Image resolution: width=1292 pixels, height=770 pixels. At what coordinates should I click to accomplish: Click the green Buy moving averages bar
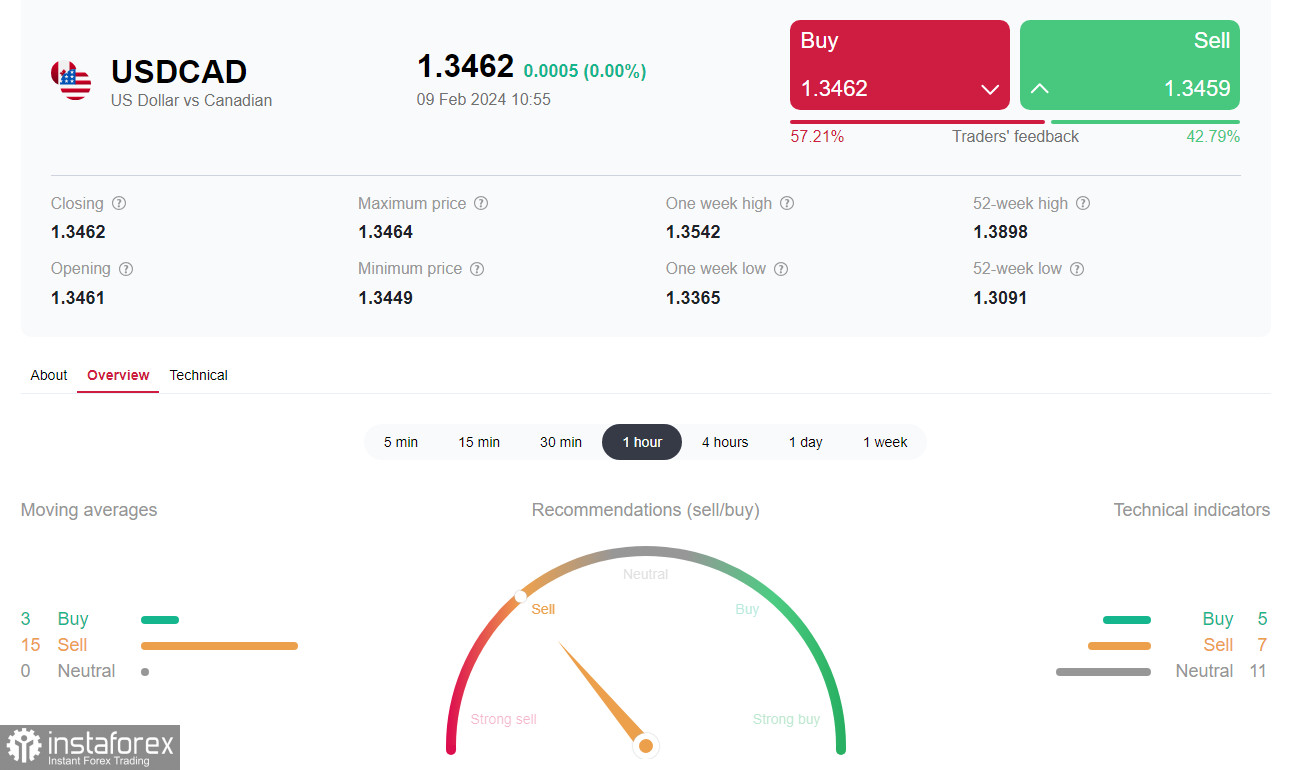coord(160,620)
